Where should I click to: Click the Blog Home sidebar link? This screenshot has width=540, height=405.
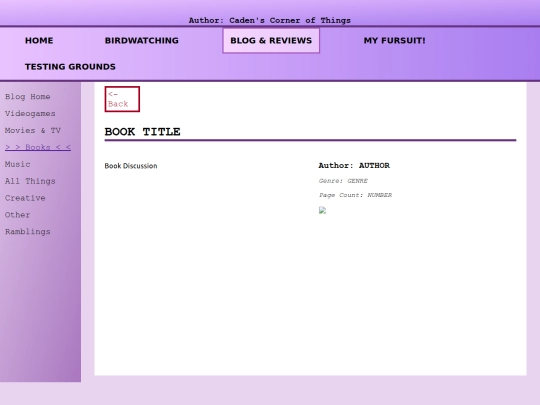click(28, 97)
